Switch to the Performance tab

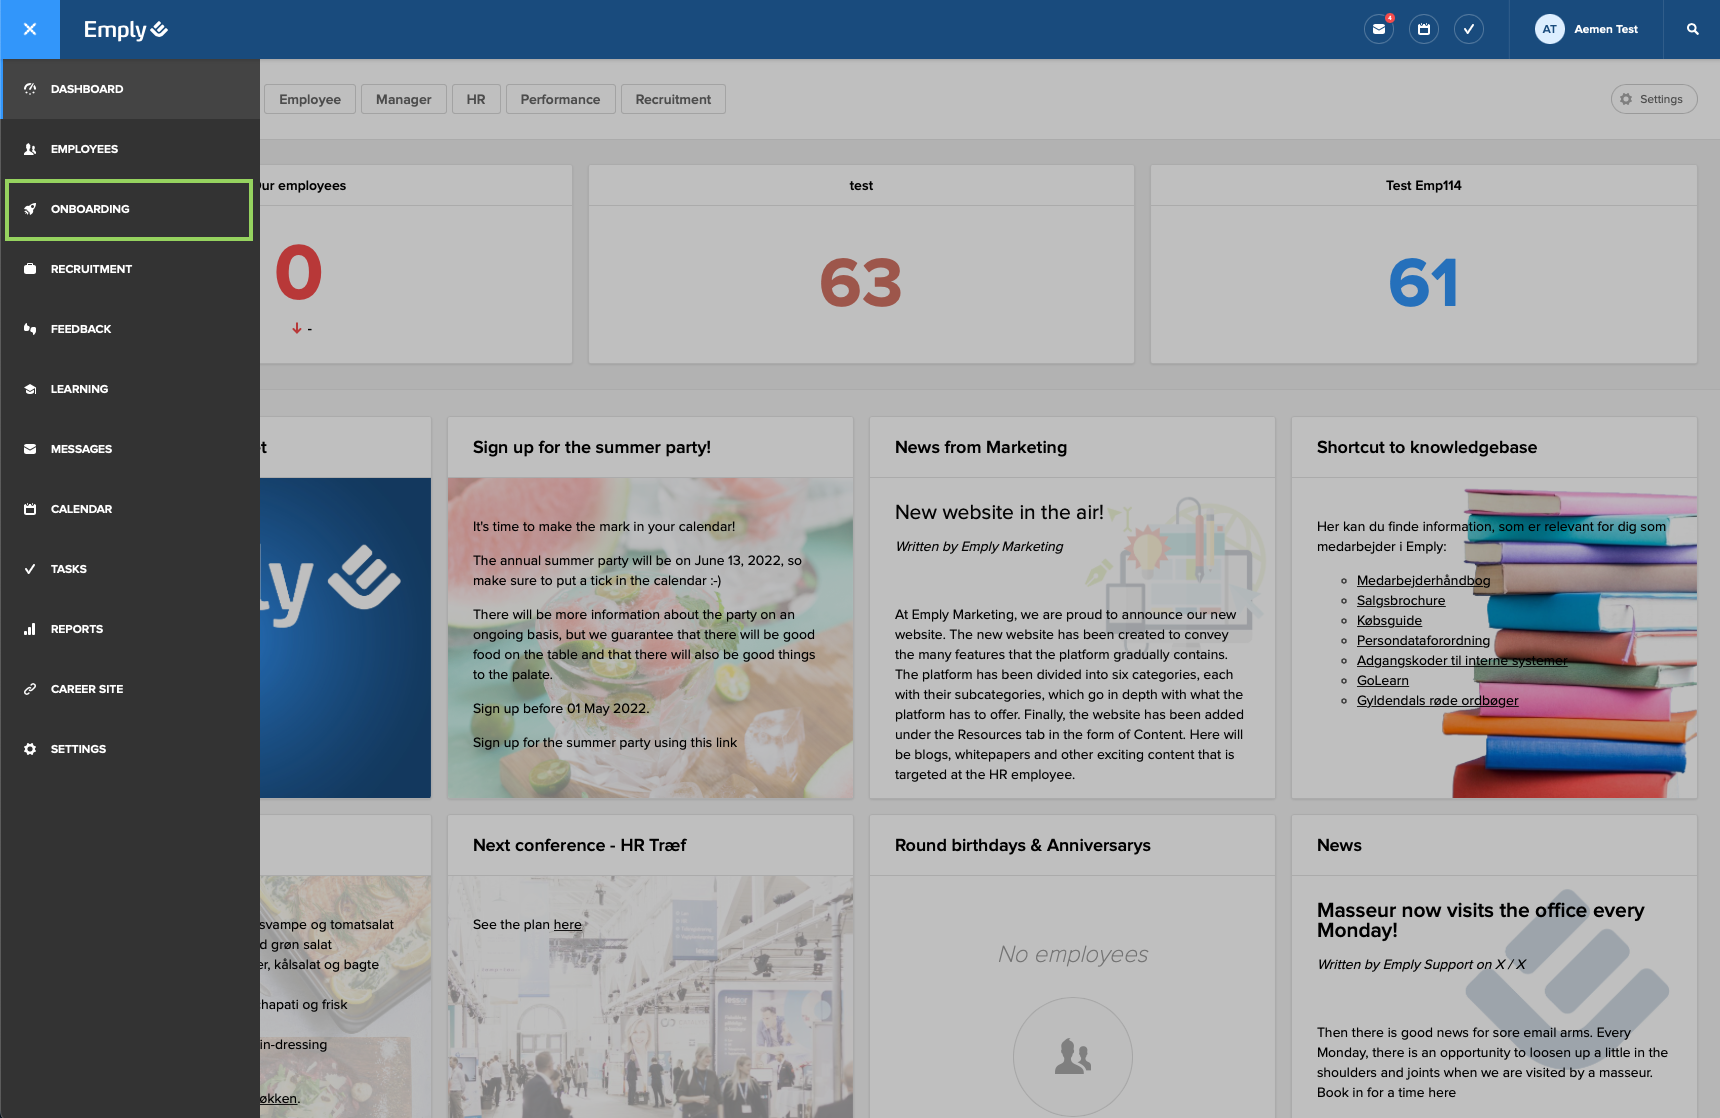pos(560,99)
